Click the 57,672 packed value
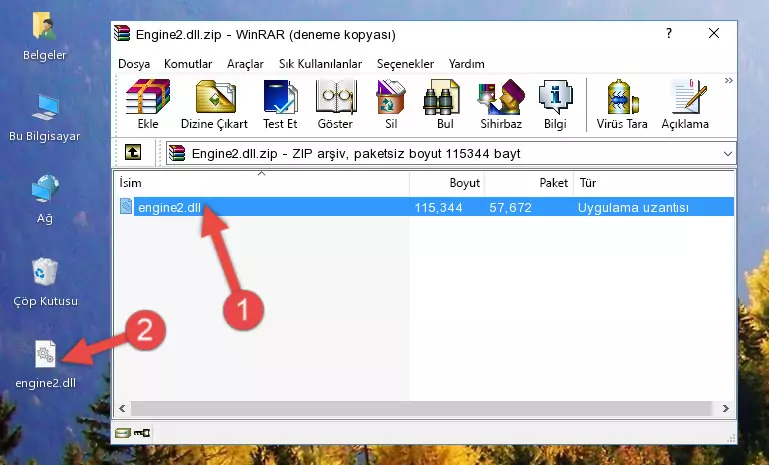Viewport: 769px width, 465px height. click(x=510, y=207)
